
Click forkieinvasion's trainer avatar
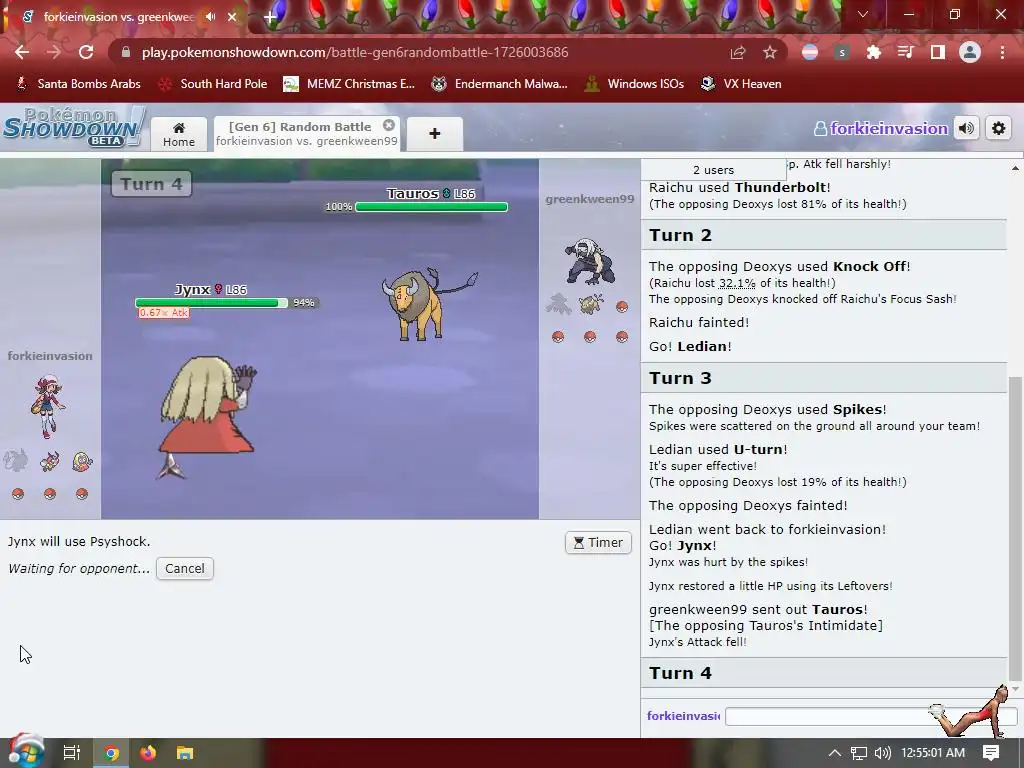pos(48,406)
